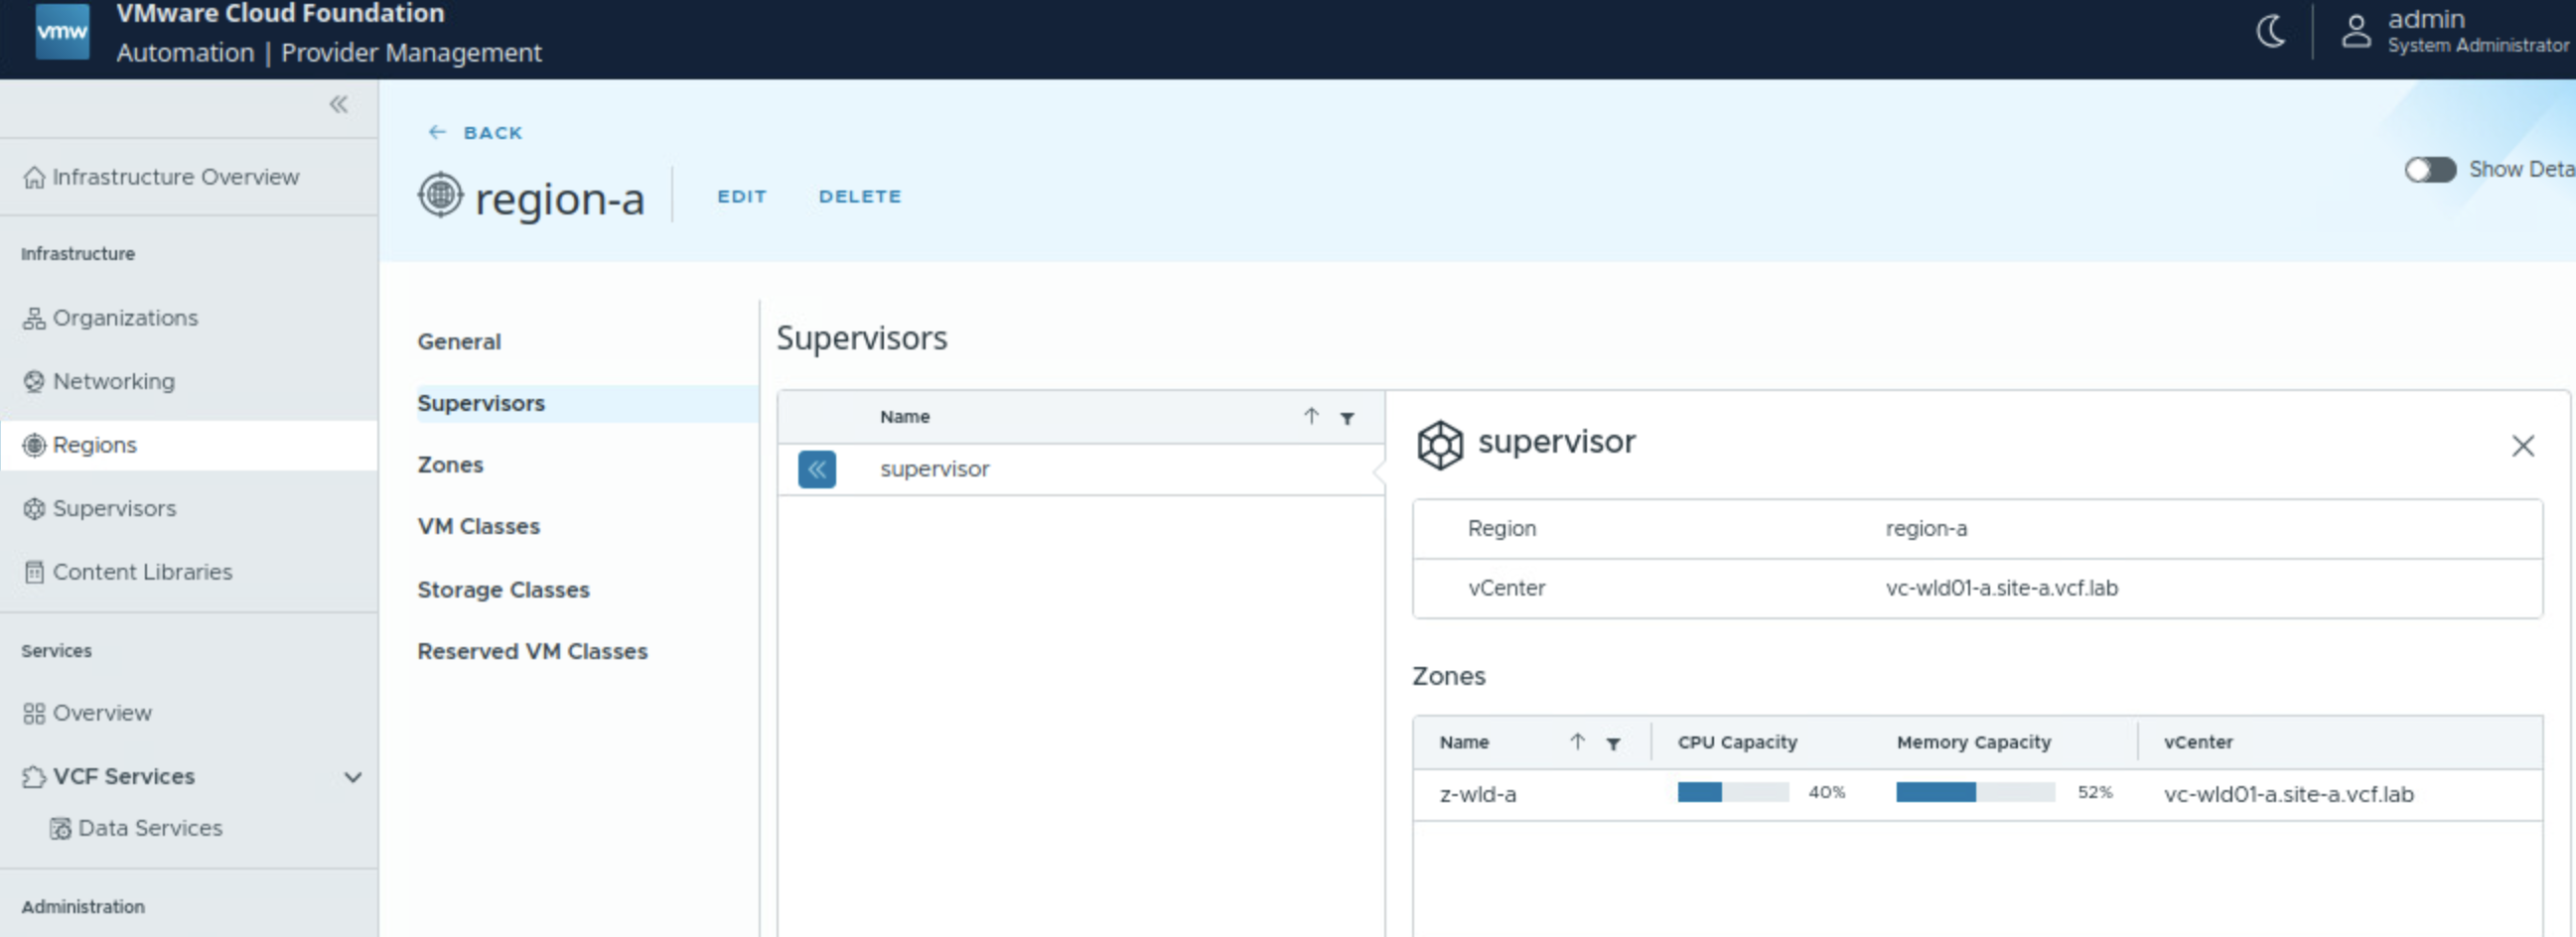Screen dimensions: 2576x937
Task: Open the Storage Classes tab
Action: pos(503,590)
